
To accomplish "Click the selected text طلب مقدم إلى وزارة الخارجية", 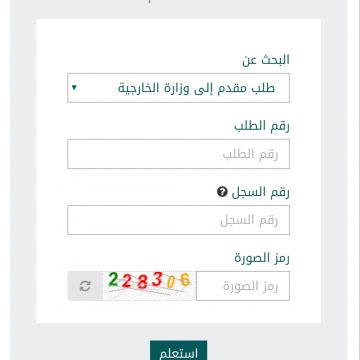I will click(x=196, y=88).
